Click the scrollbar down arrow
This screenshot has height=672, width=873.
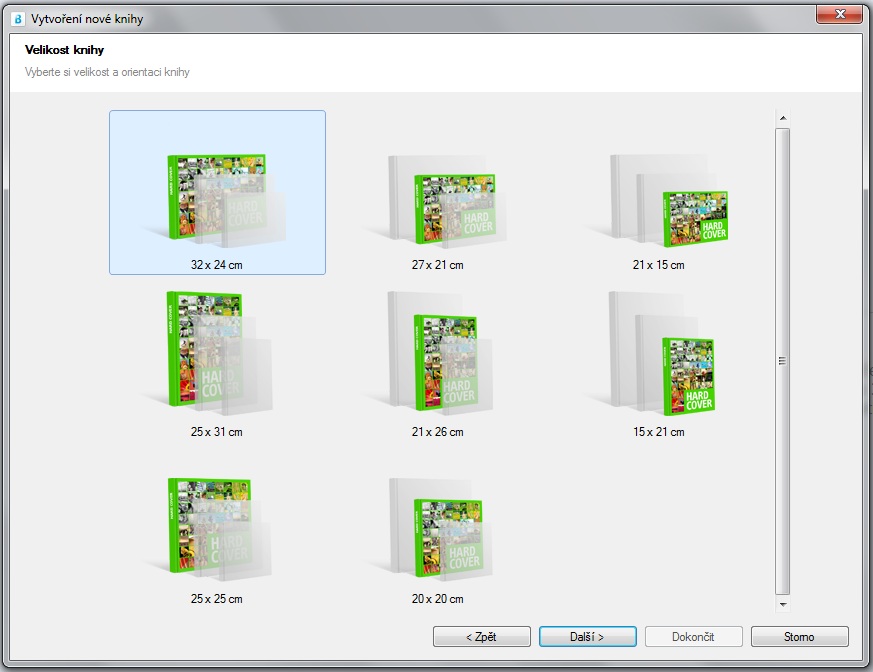pos(783,605)
